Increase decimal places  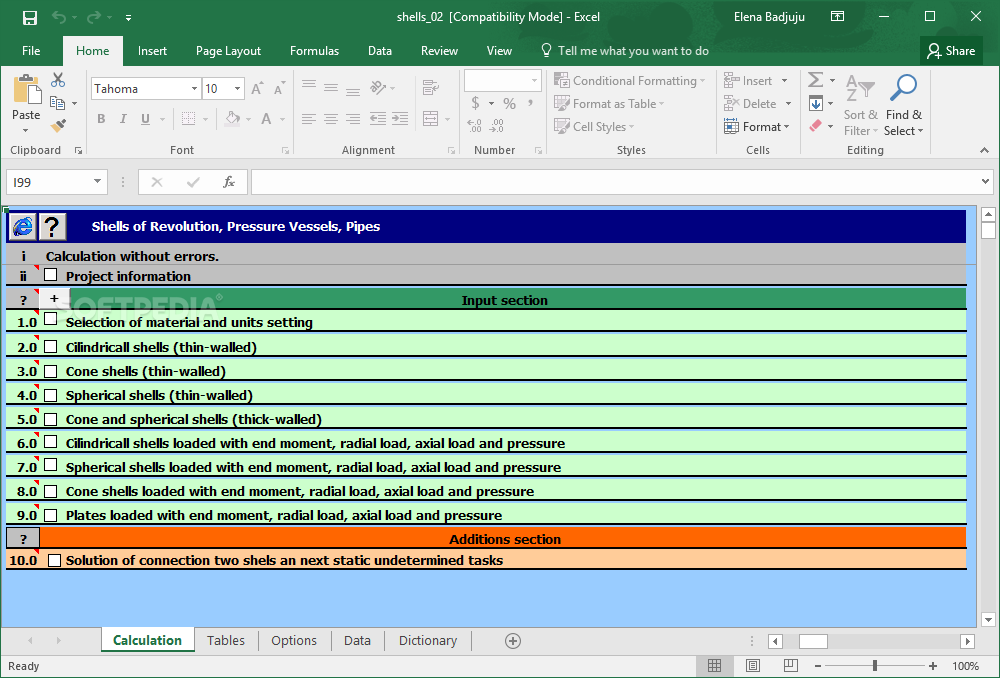click(474, 126)
